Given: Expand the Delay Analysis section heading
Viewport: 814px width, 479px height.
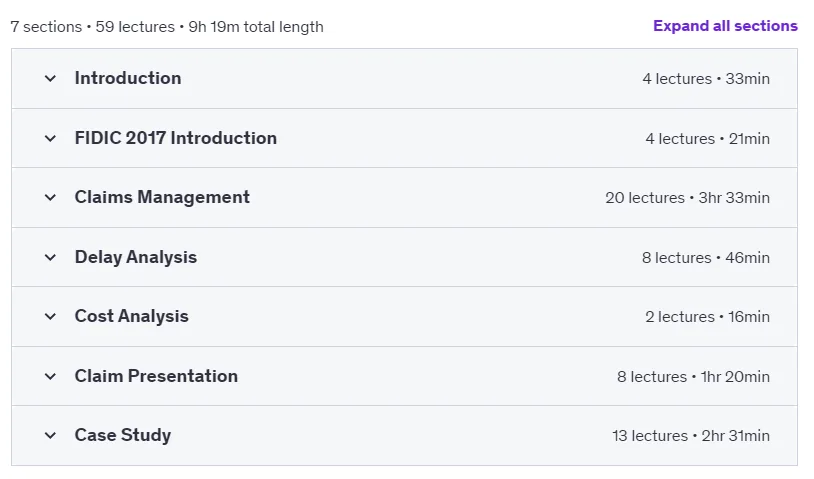Looking at the screenshot, I should click(x=135, y=257).
